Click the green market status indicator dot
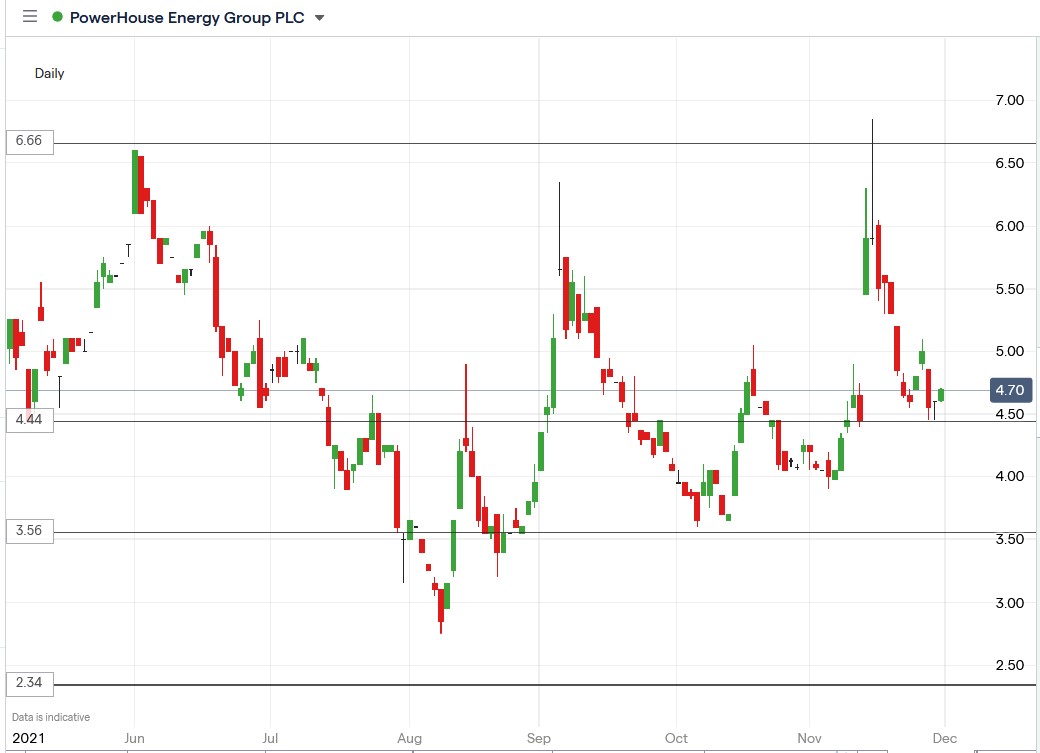 [x=58, y=17]
